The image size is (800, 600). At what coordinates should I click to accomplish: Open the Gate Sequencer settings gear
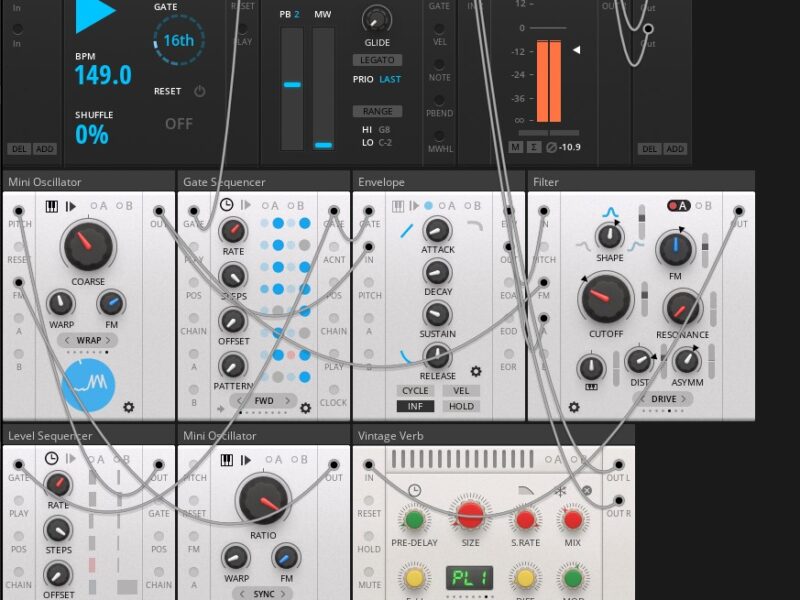305,408
